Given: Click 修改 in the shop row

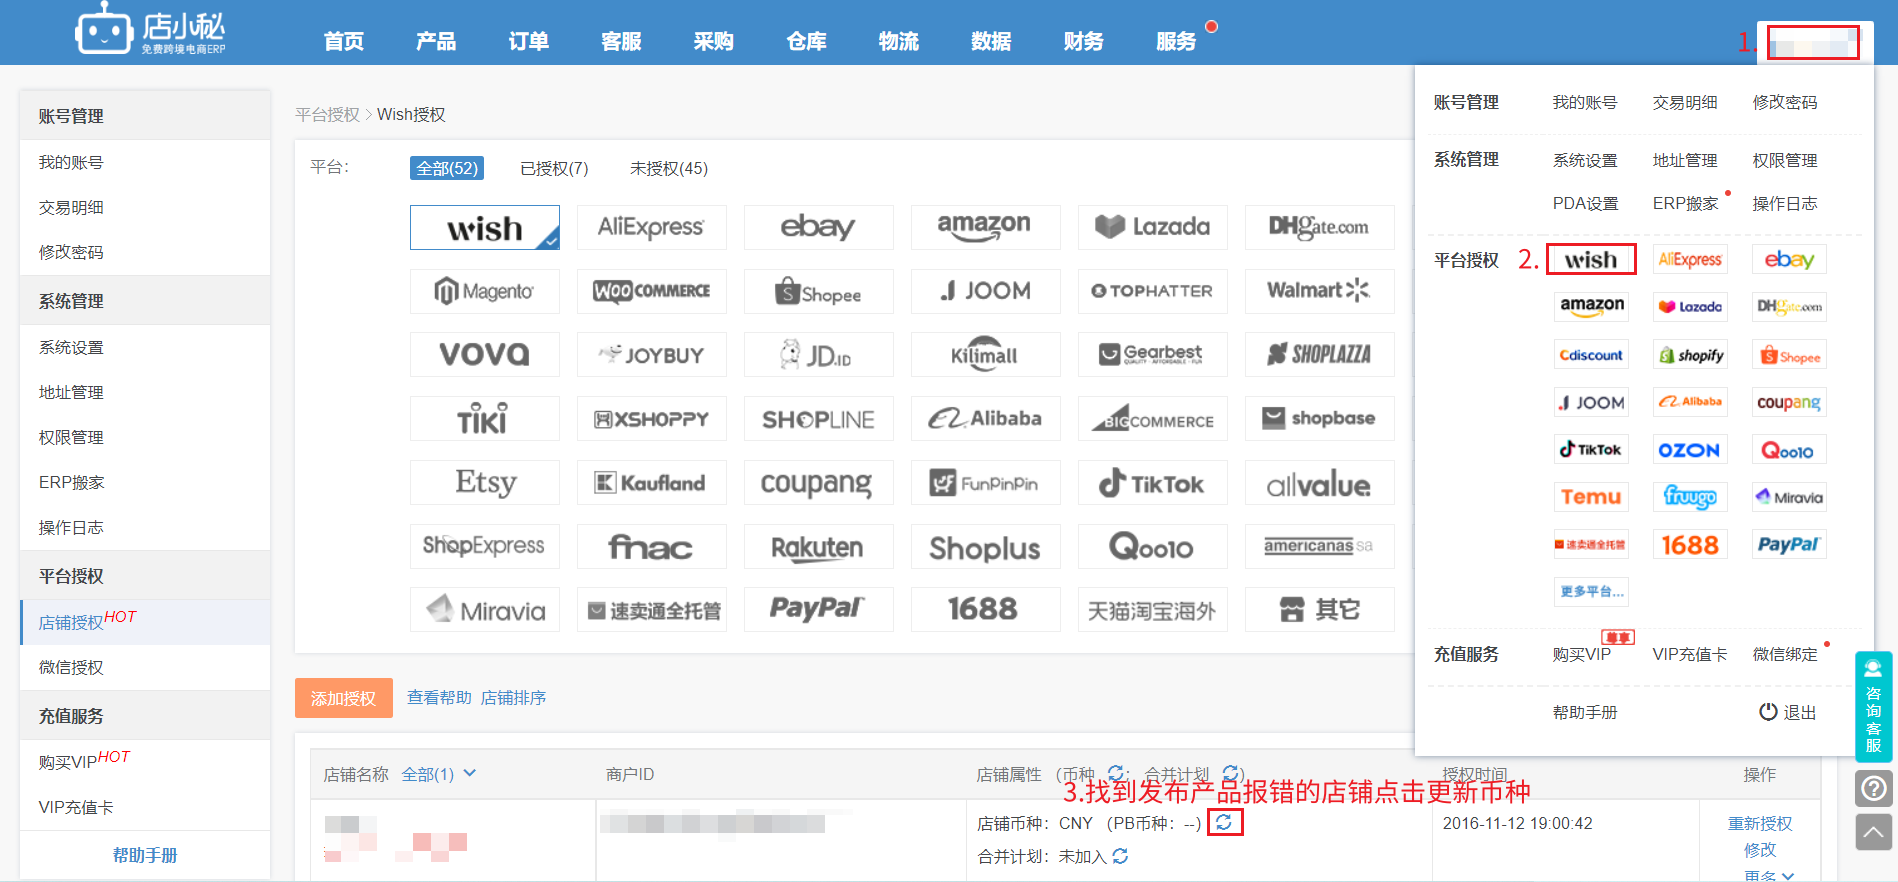Looking at the screenshot, I should click(x=1760, y=849).
